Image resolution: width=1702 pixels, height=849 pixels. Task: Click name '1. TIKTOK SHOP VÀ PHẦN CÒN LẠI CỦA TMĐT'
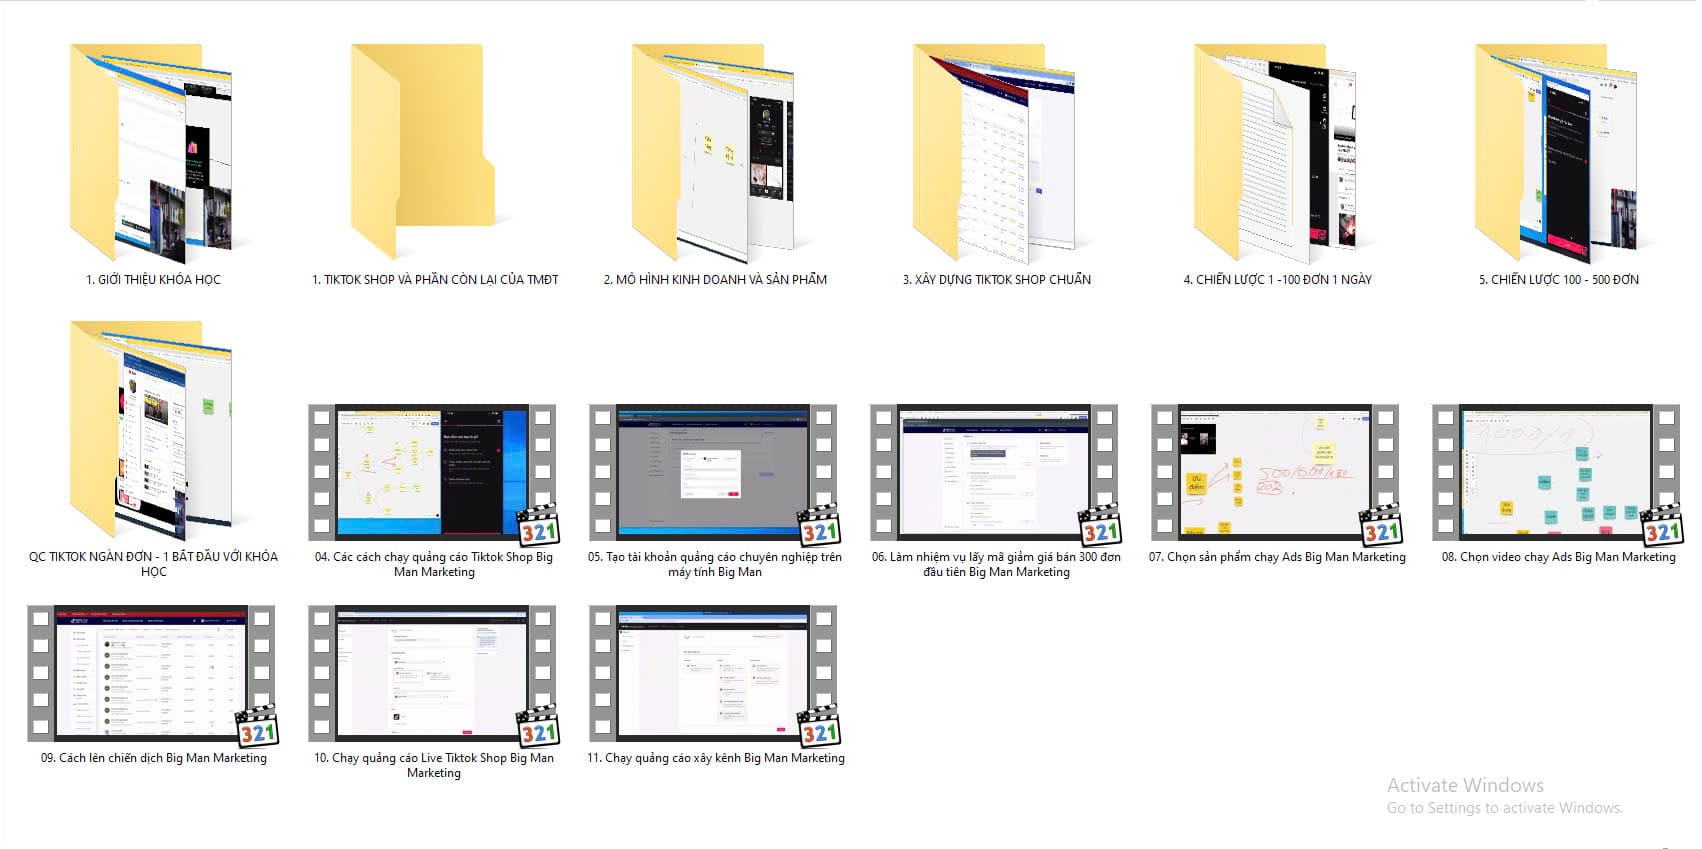(435, 280)
